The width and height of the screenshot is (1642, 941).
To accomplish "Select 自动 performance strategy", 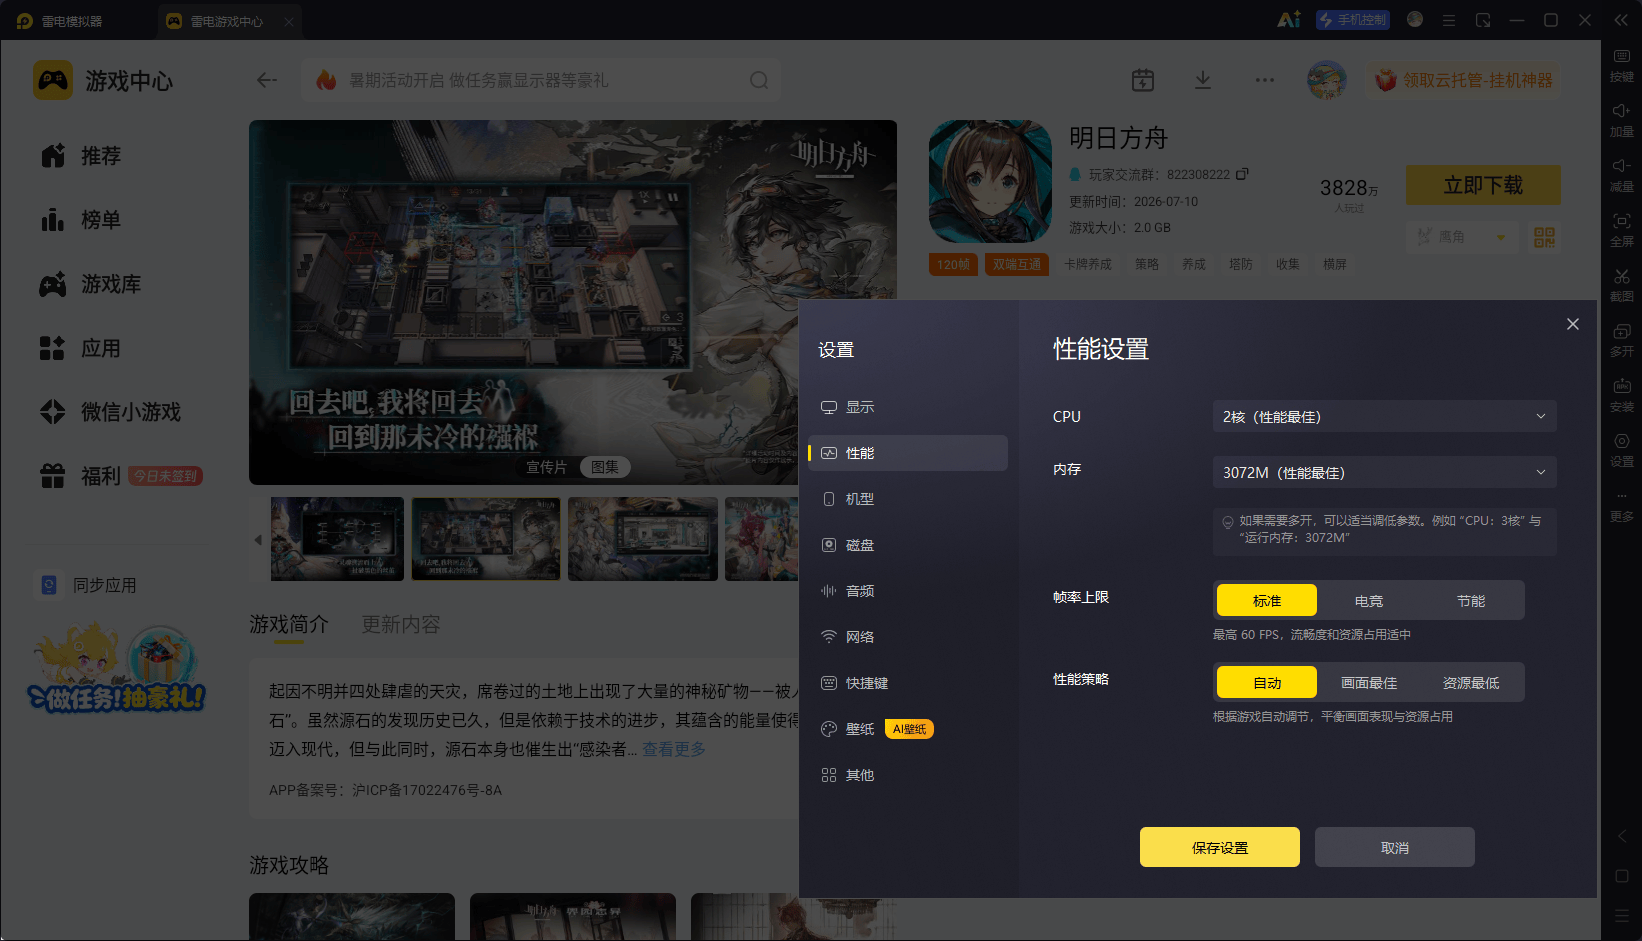I will tap(1267, 682).
